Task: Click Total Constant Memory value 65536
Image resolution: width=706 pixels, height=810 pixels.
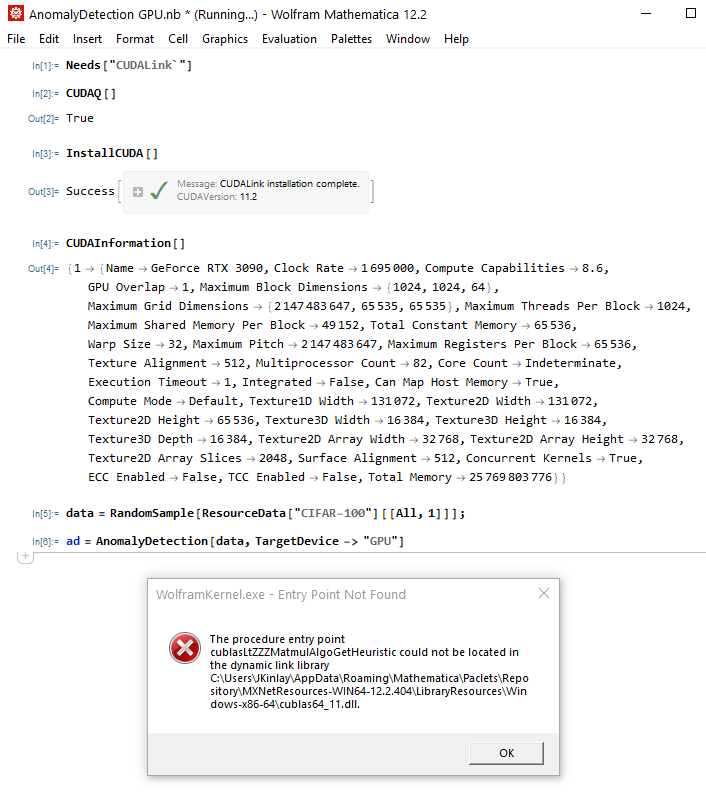Action: point(553,325)
